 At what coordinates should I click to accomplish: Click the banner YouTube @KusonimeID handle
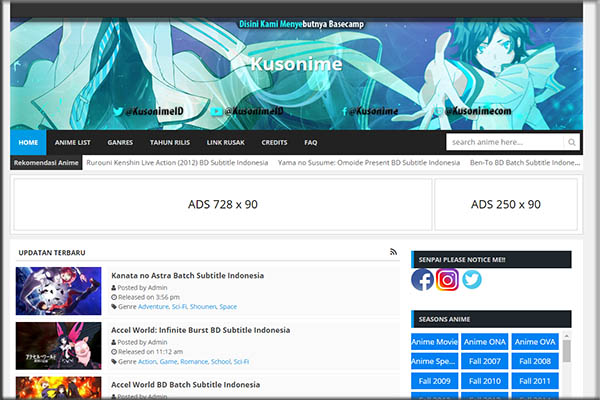248,111
